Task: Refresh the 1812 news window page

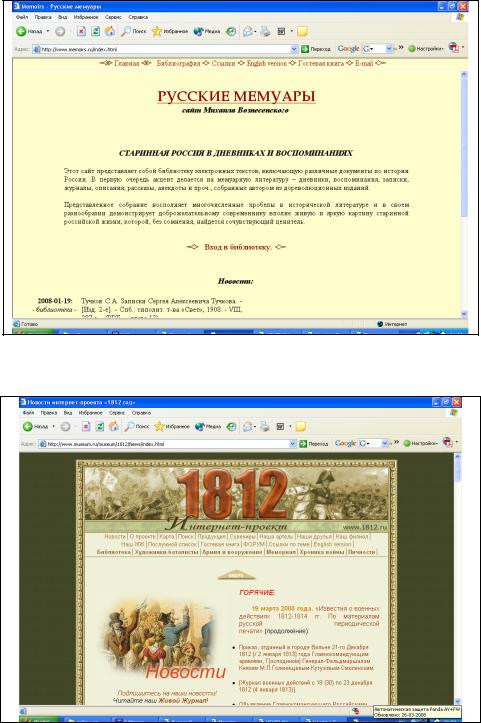Action: pyautogui.click(x=100, y=427)
